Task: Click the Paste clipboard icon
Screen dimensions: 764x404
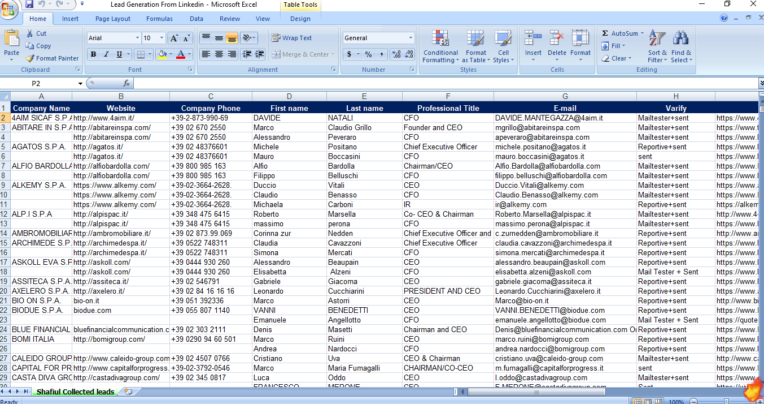Action: click(11, 38)
